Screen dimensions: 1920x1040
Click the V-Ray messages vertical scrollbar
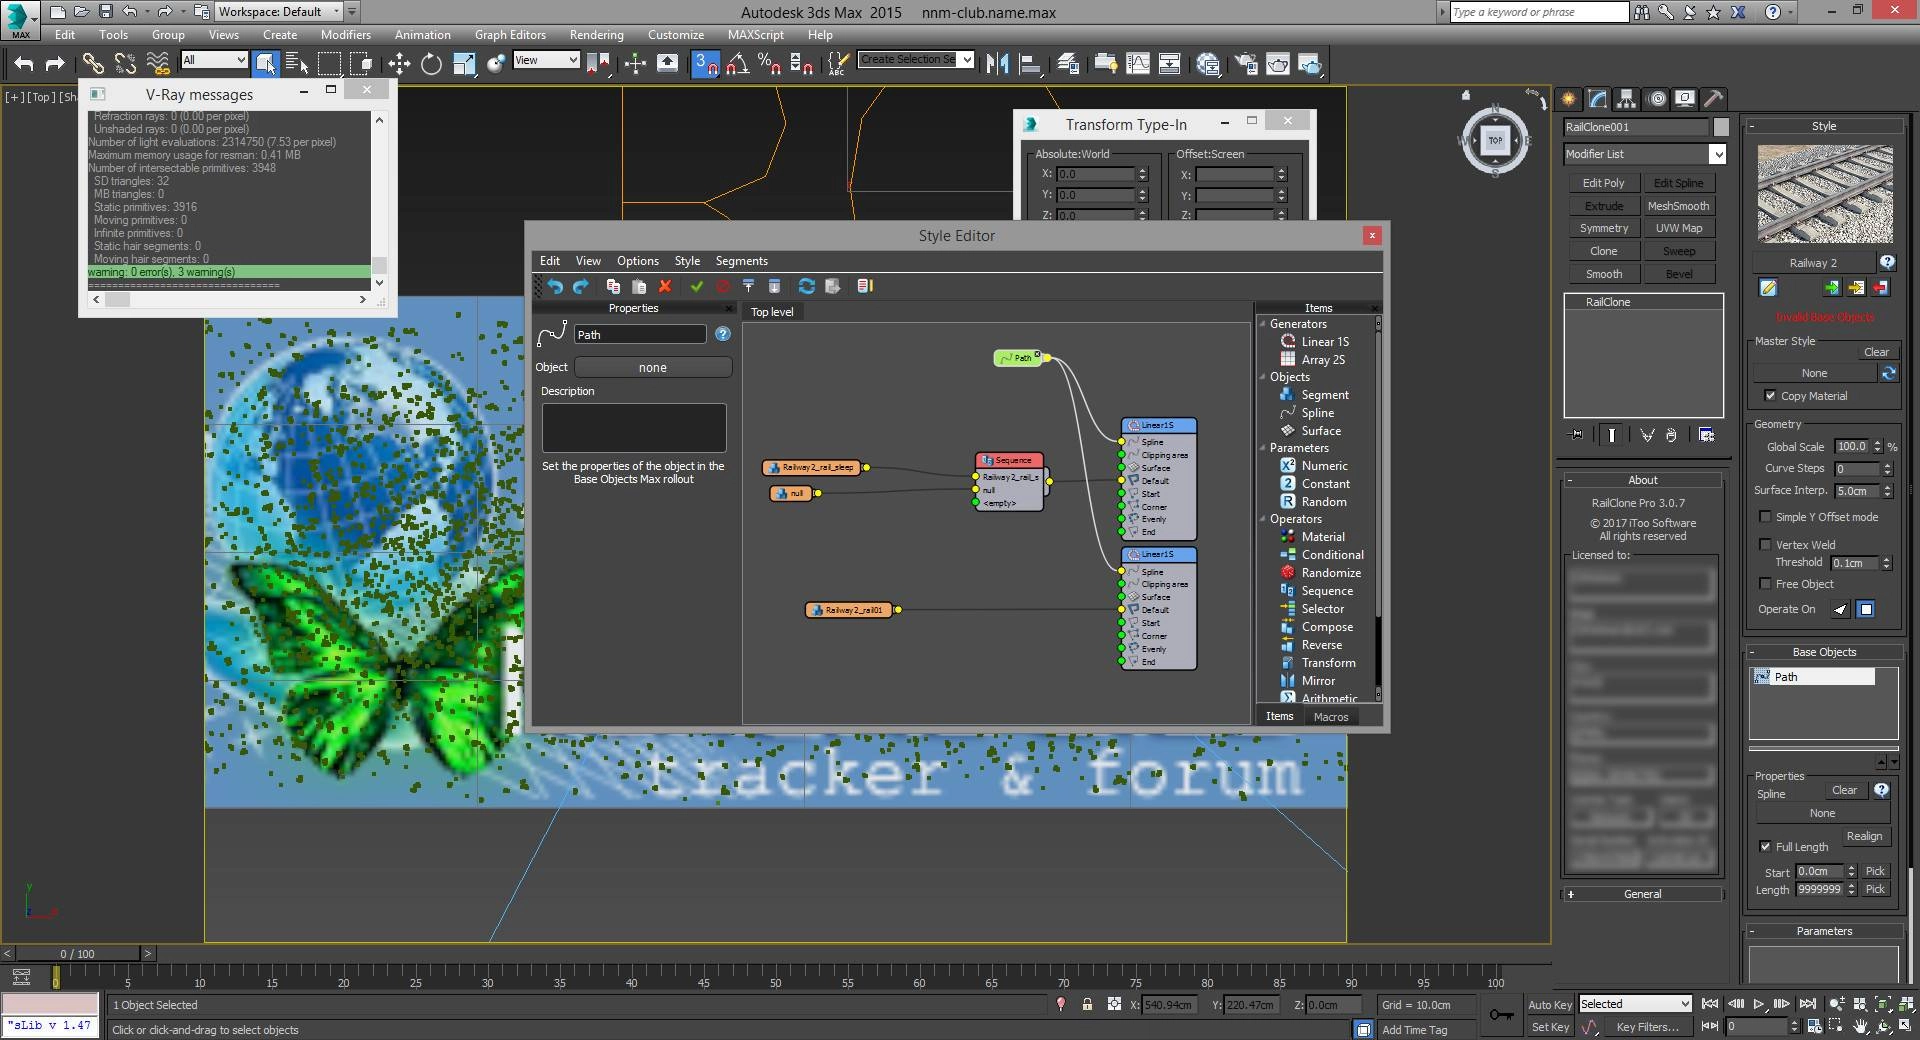click(379, 200)
